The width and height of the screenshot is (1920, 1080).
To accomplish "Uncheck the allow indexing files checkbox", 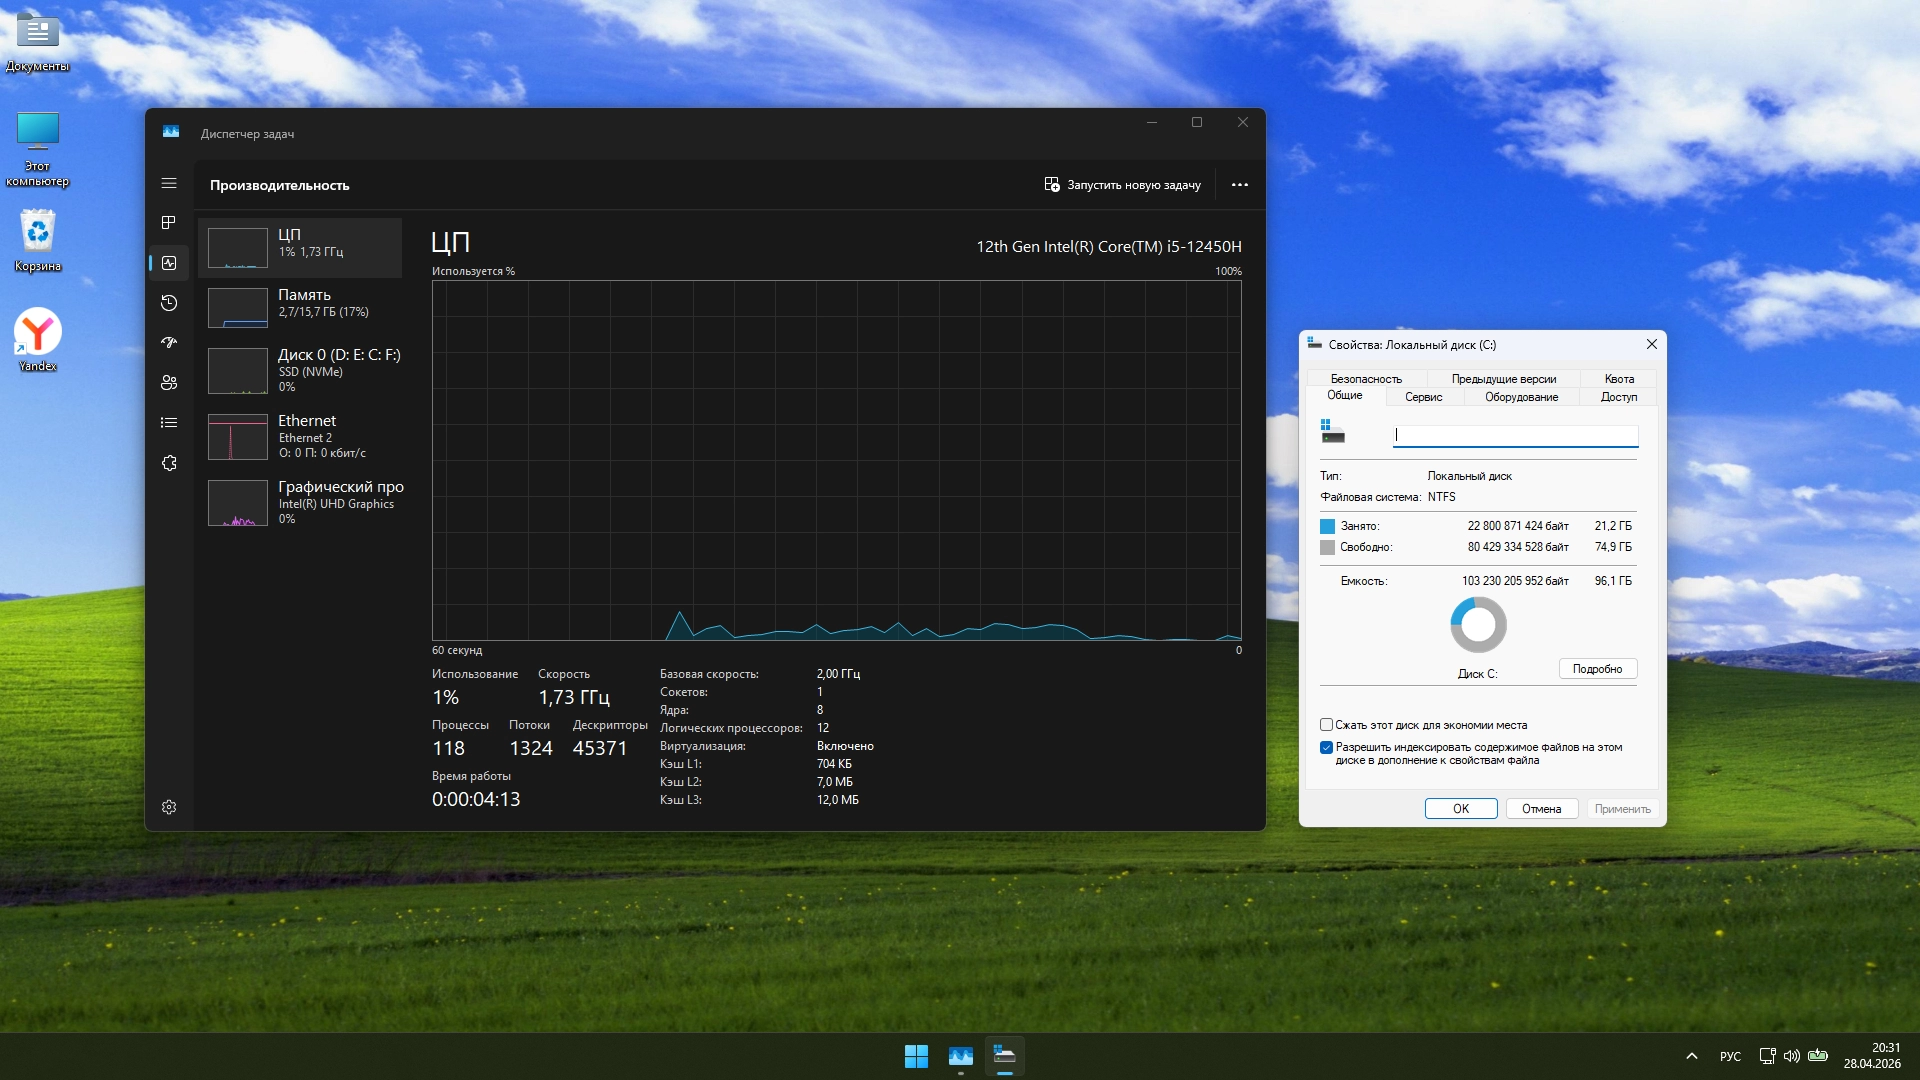I will tap(1326, 748).
